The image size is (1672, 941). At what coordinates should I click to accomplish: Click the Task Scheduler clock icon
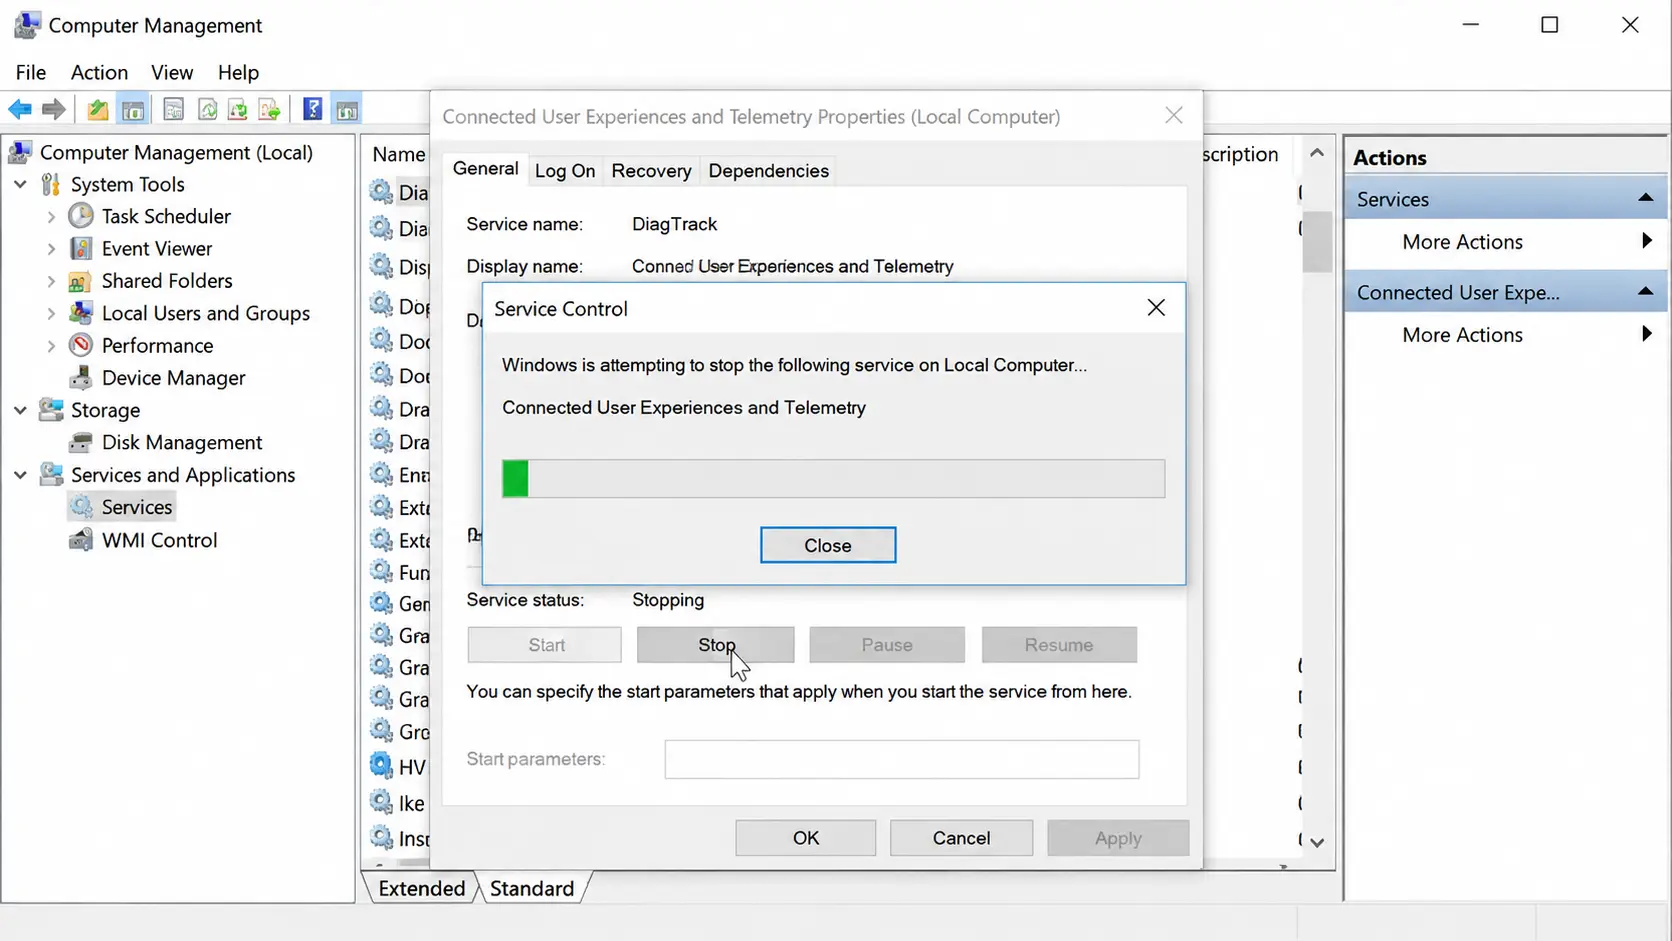[81, 216]
